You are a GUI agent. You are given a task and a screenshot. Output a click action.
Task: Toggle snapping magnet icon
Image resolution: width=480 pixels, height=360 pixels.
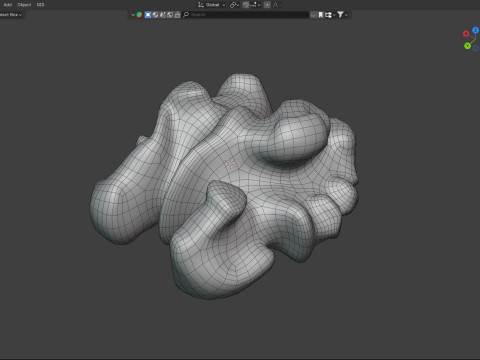[246, 5]
